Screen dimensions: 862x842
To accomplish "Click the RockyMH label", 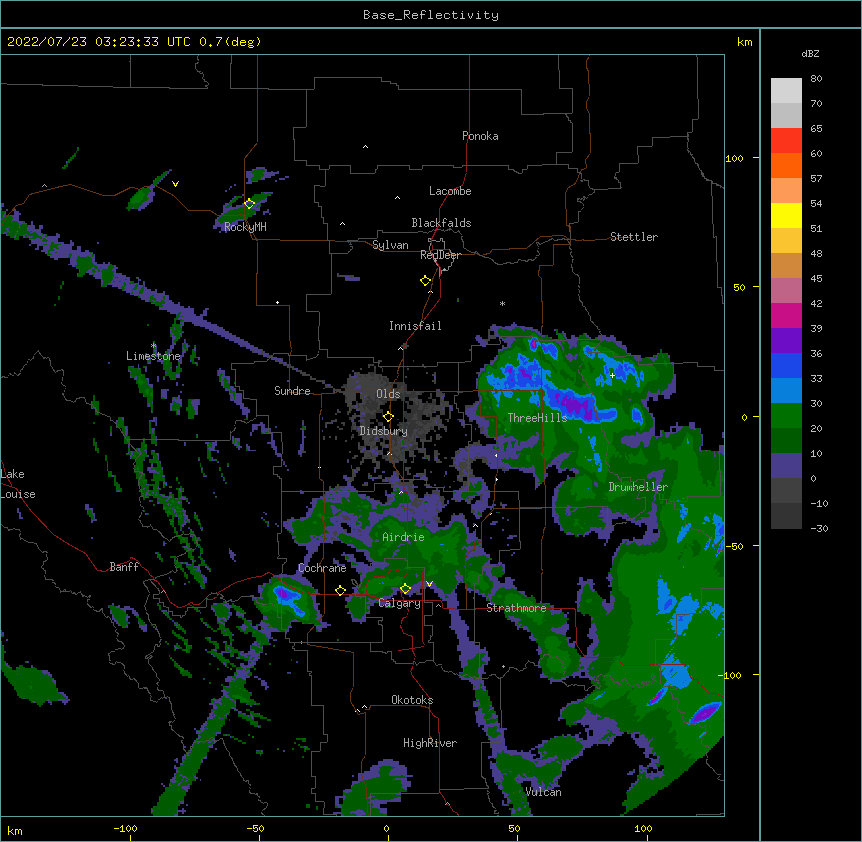I will (x=245, y=227).
